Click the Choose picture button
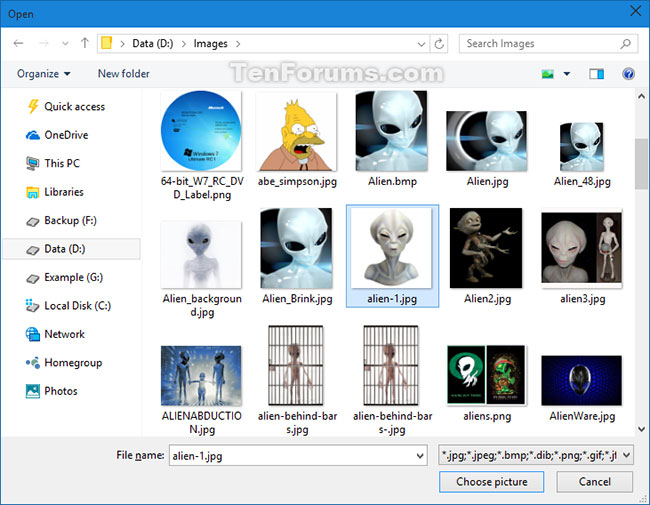This screenshot has height=505, width=650. [492, 482]
